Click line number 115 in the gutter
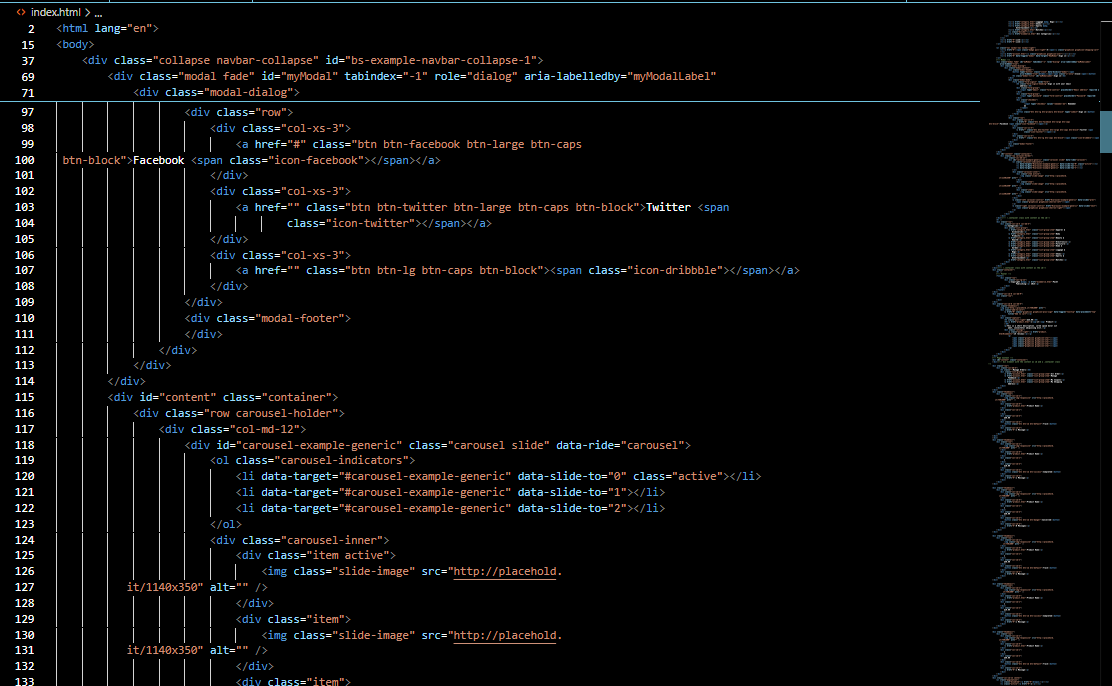 click(24, 397)
